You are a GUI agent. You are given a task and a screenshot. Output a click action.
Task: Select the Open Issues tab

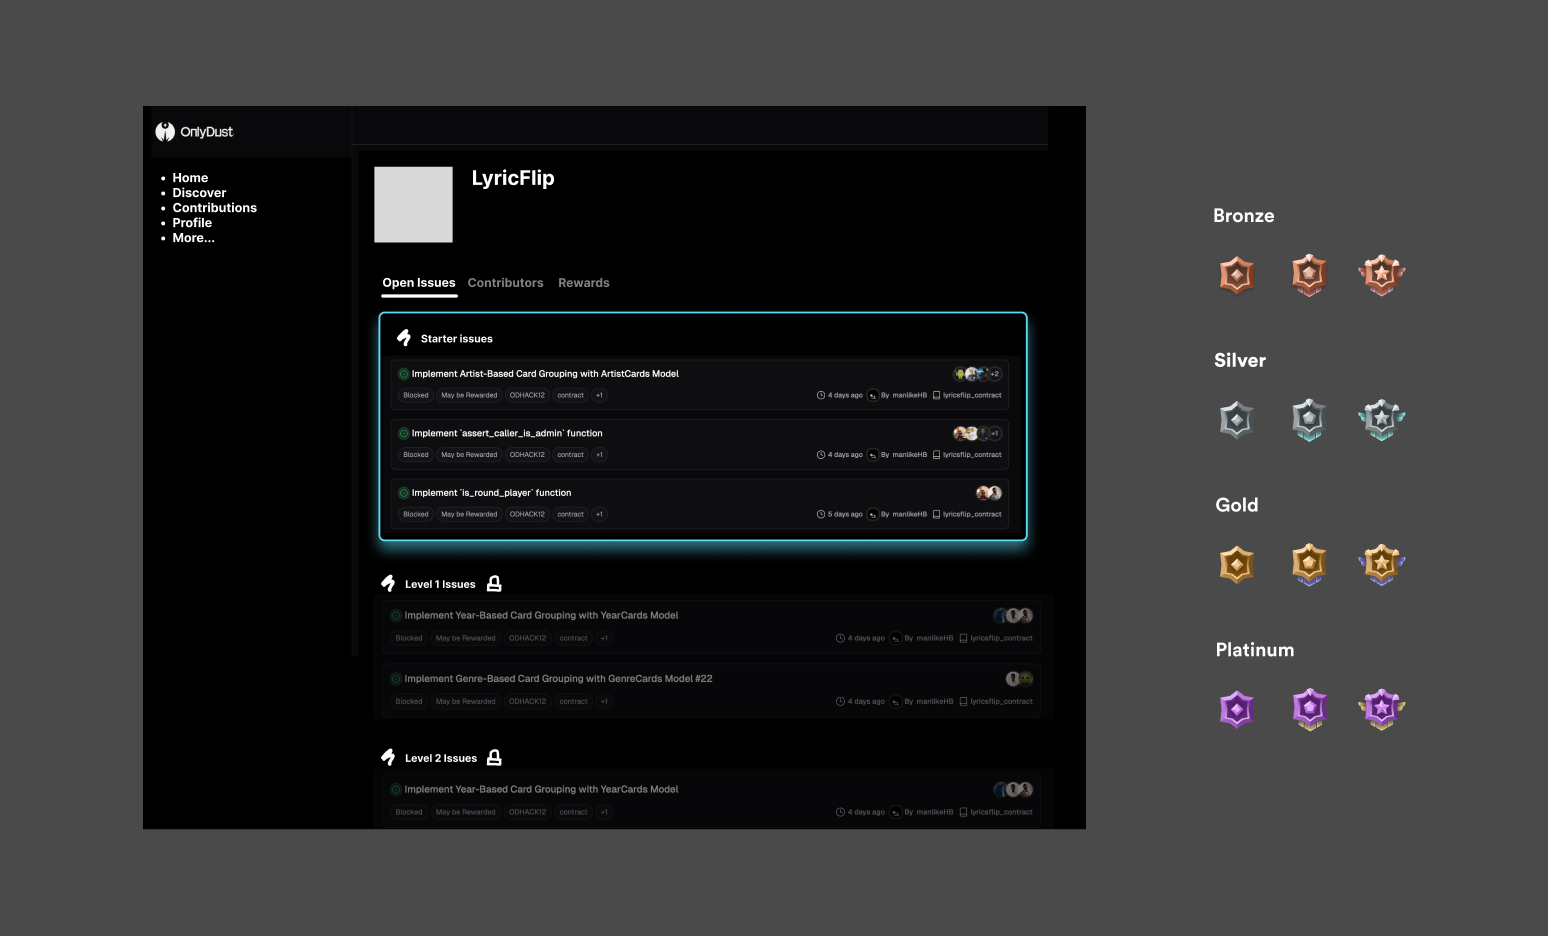[x=418, y=283]
